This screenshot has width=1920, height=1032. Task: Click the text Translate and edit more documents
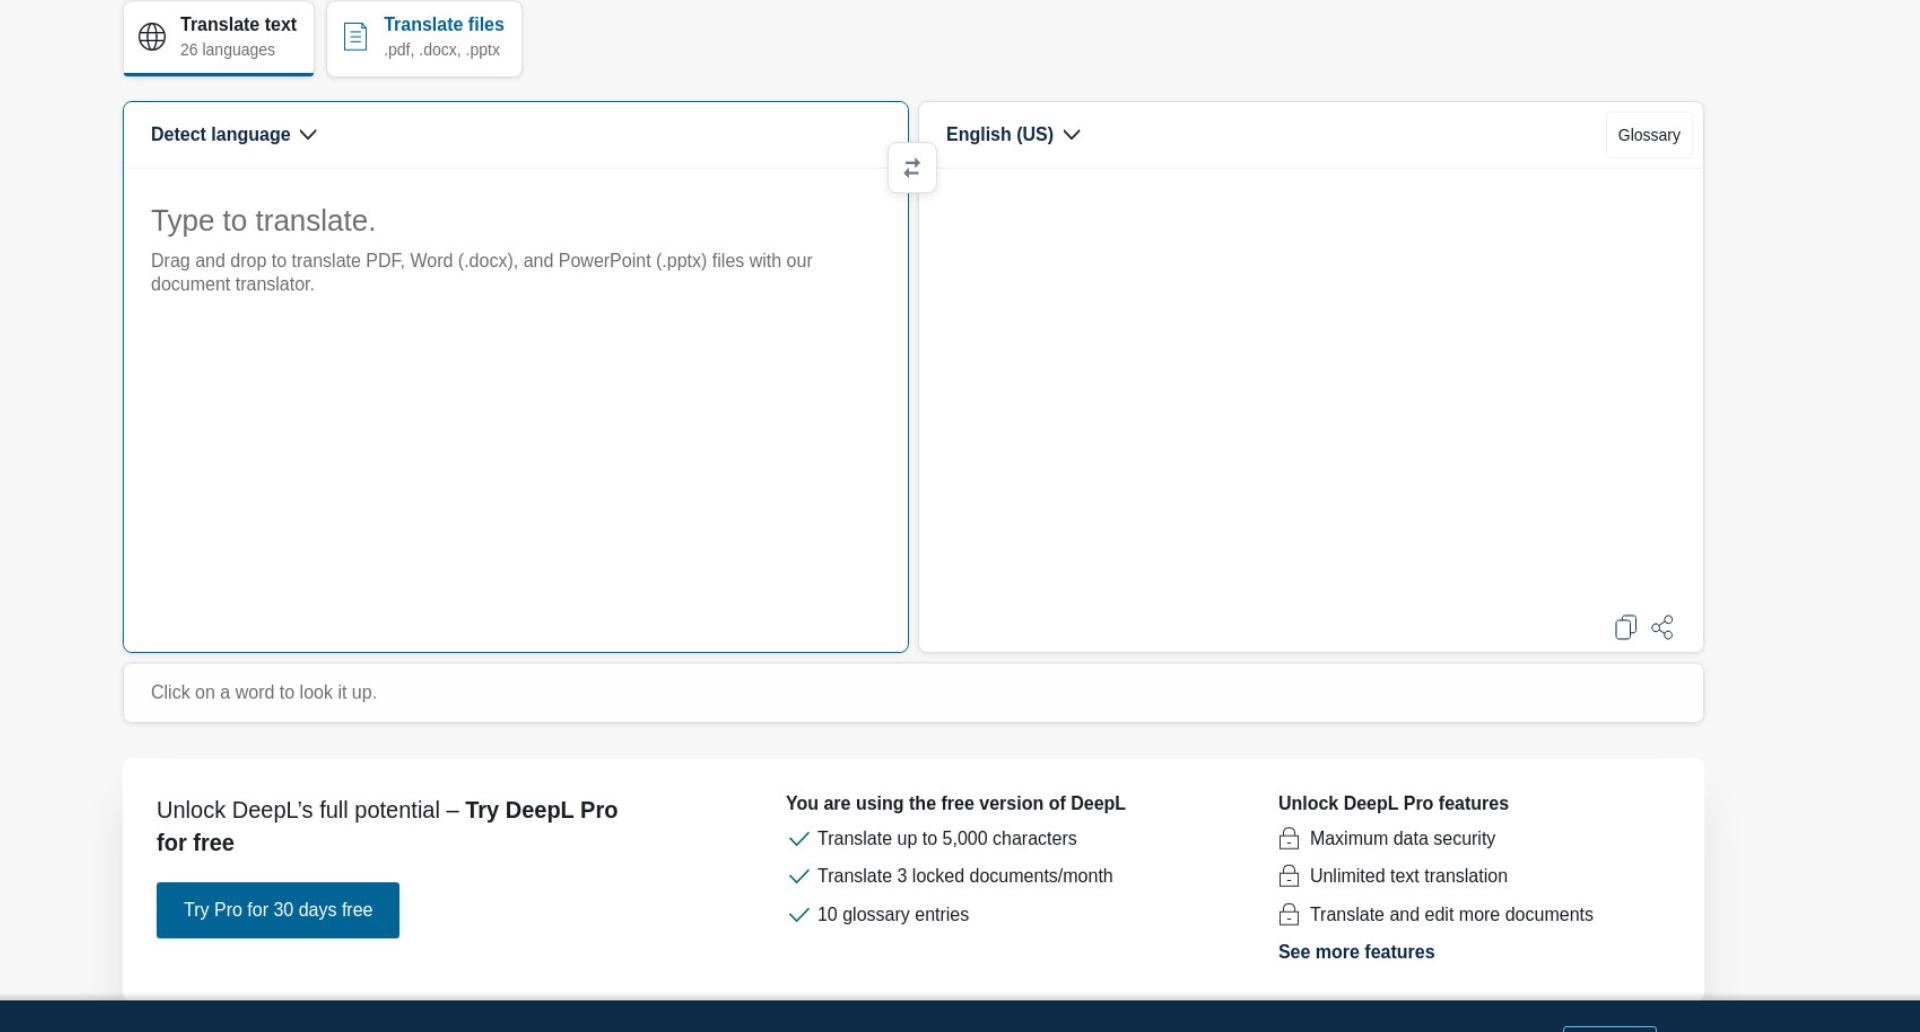1451,914
